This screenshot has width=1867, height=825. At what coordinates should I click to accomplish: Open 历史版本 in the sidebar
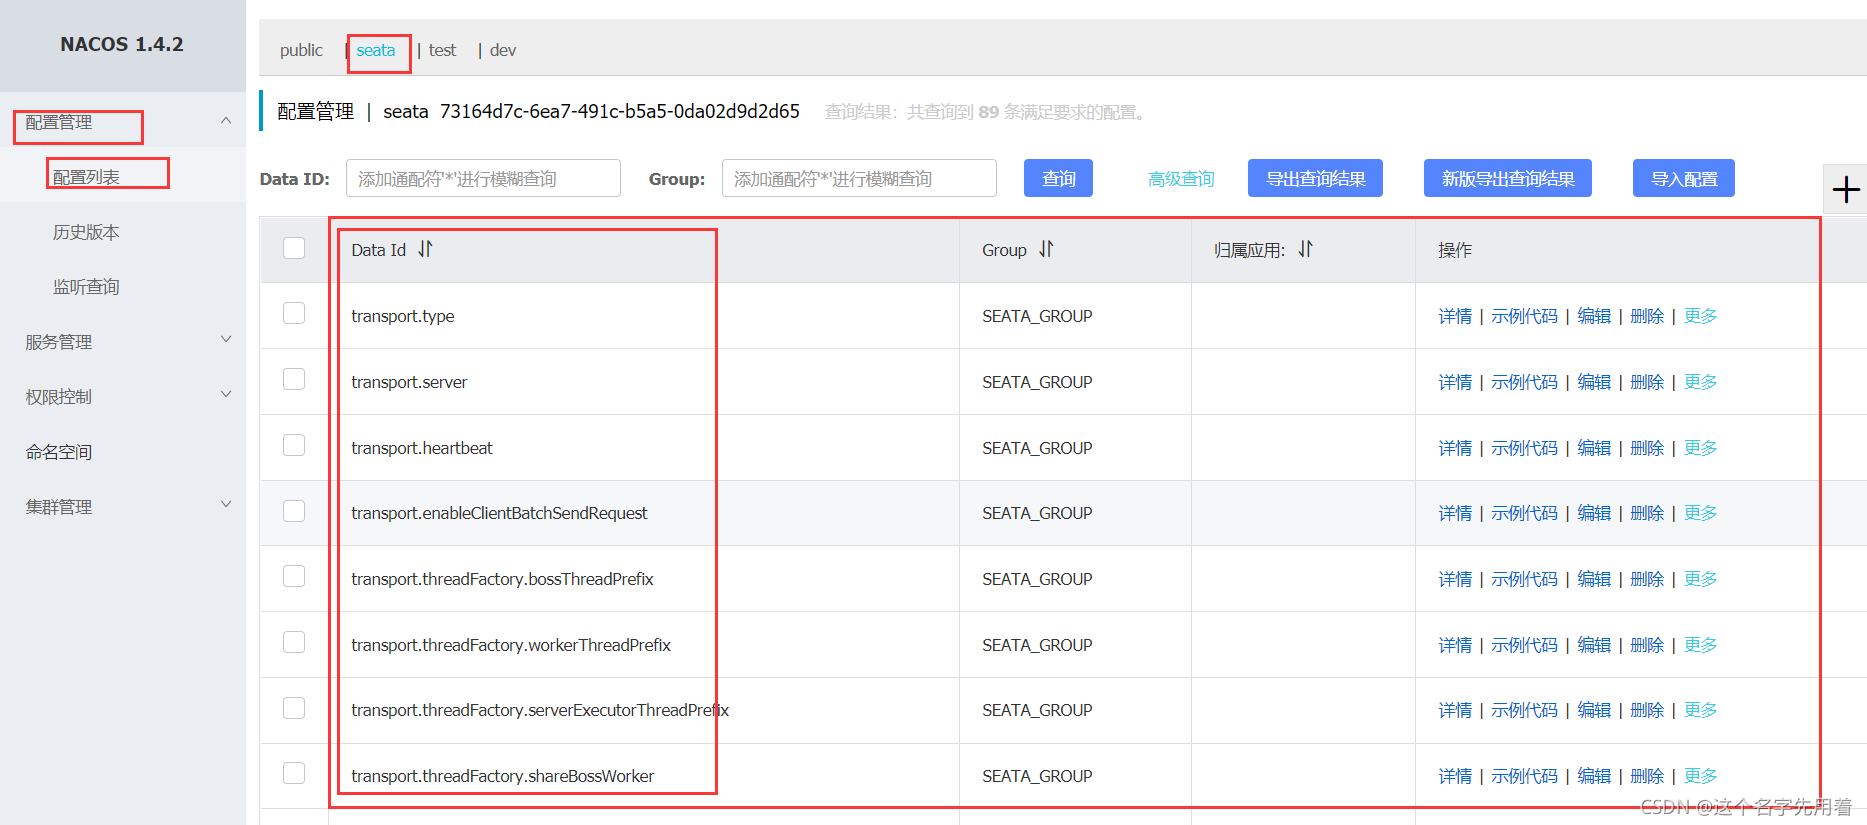pos(86,232)
